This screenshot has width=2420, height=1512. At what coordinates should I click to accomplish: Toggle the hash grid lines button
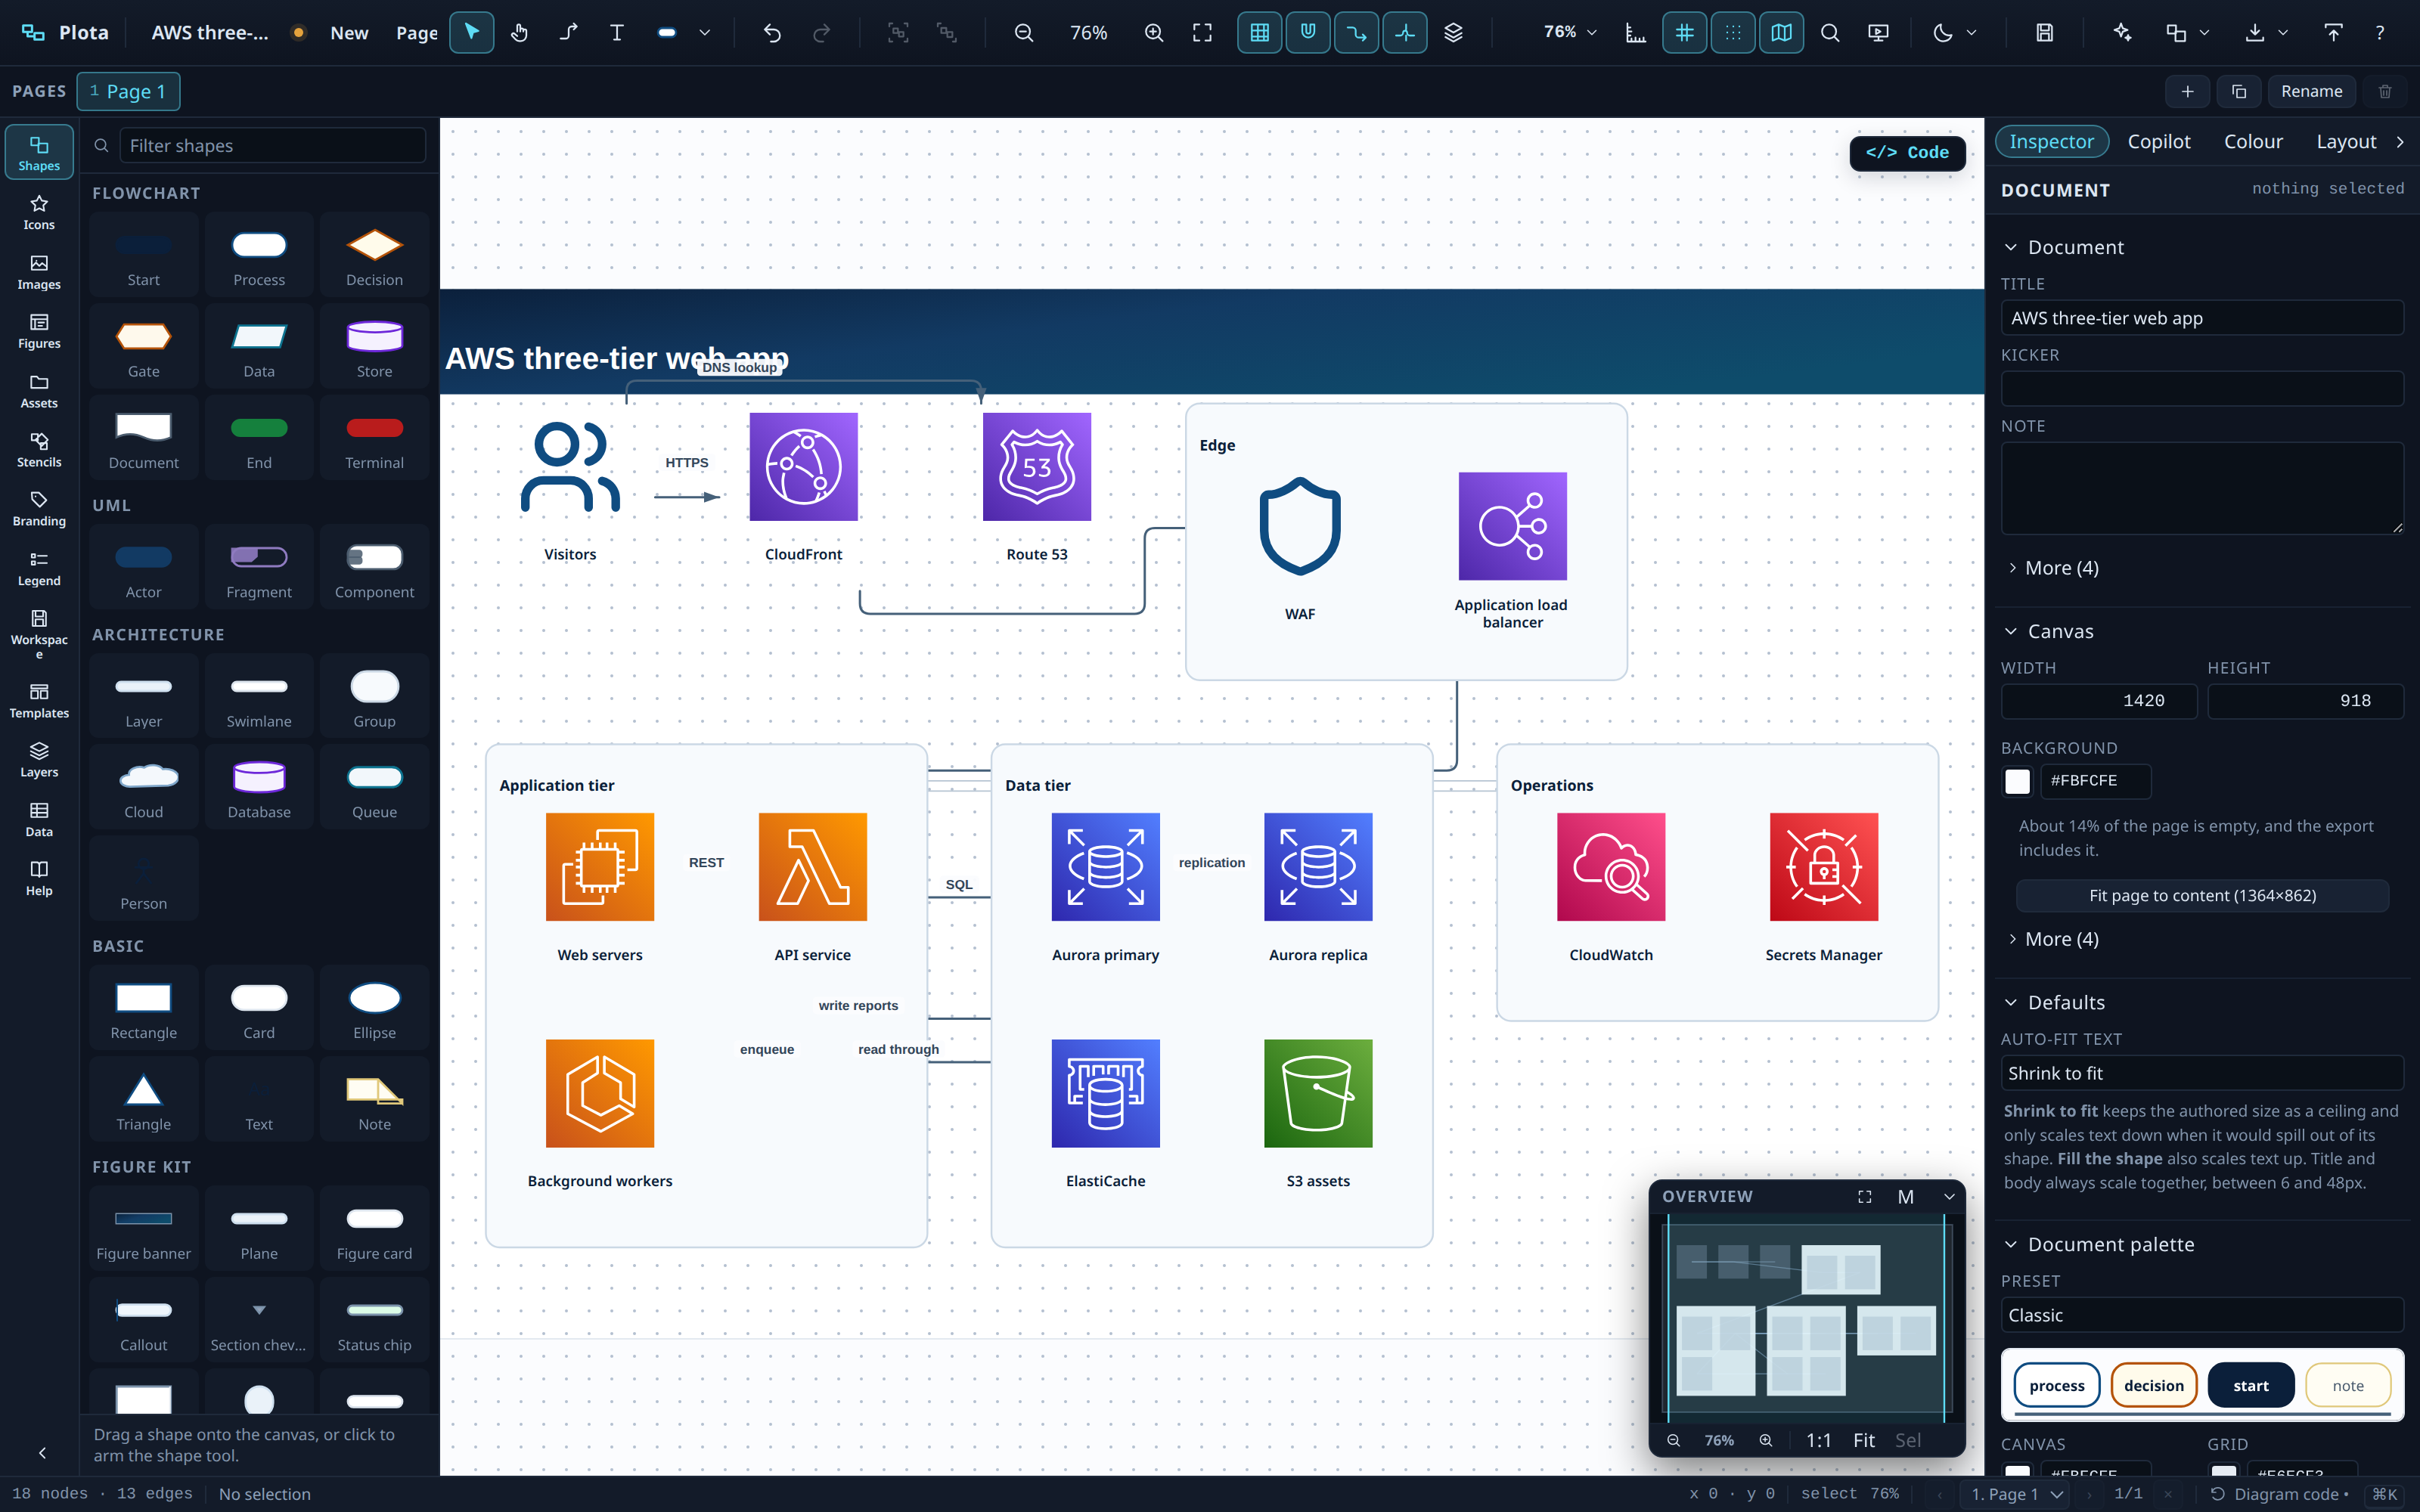tap(1685, 33)
